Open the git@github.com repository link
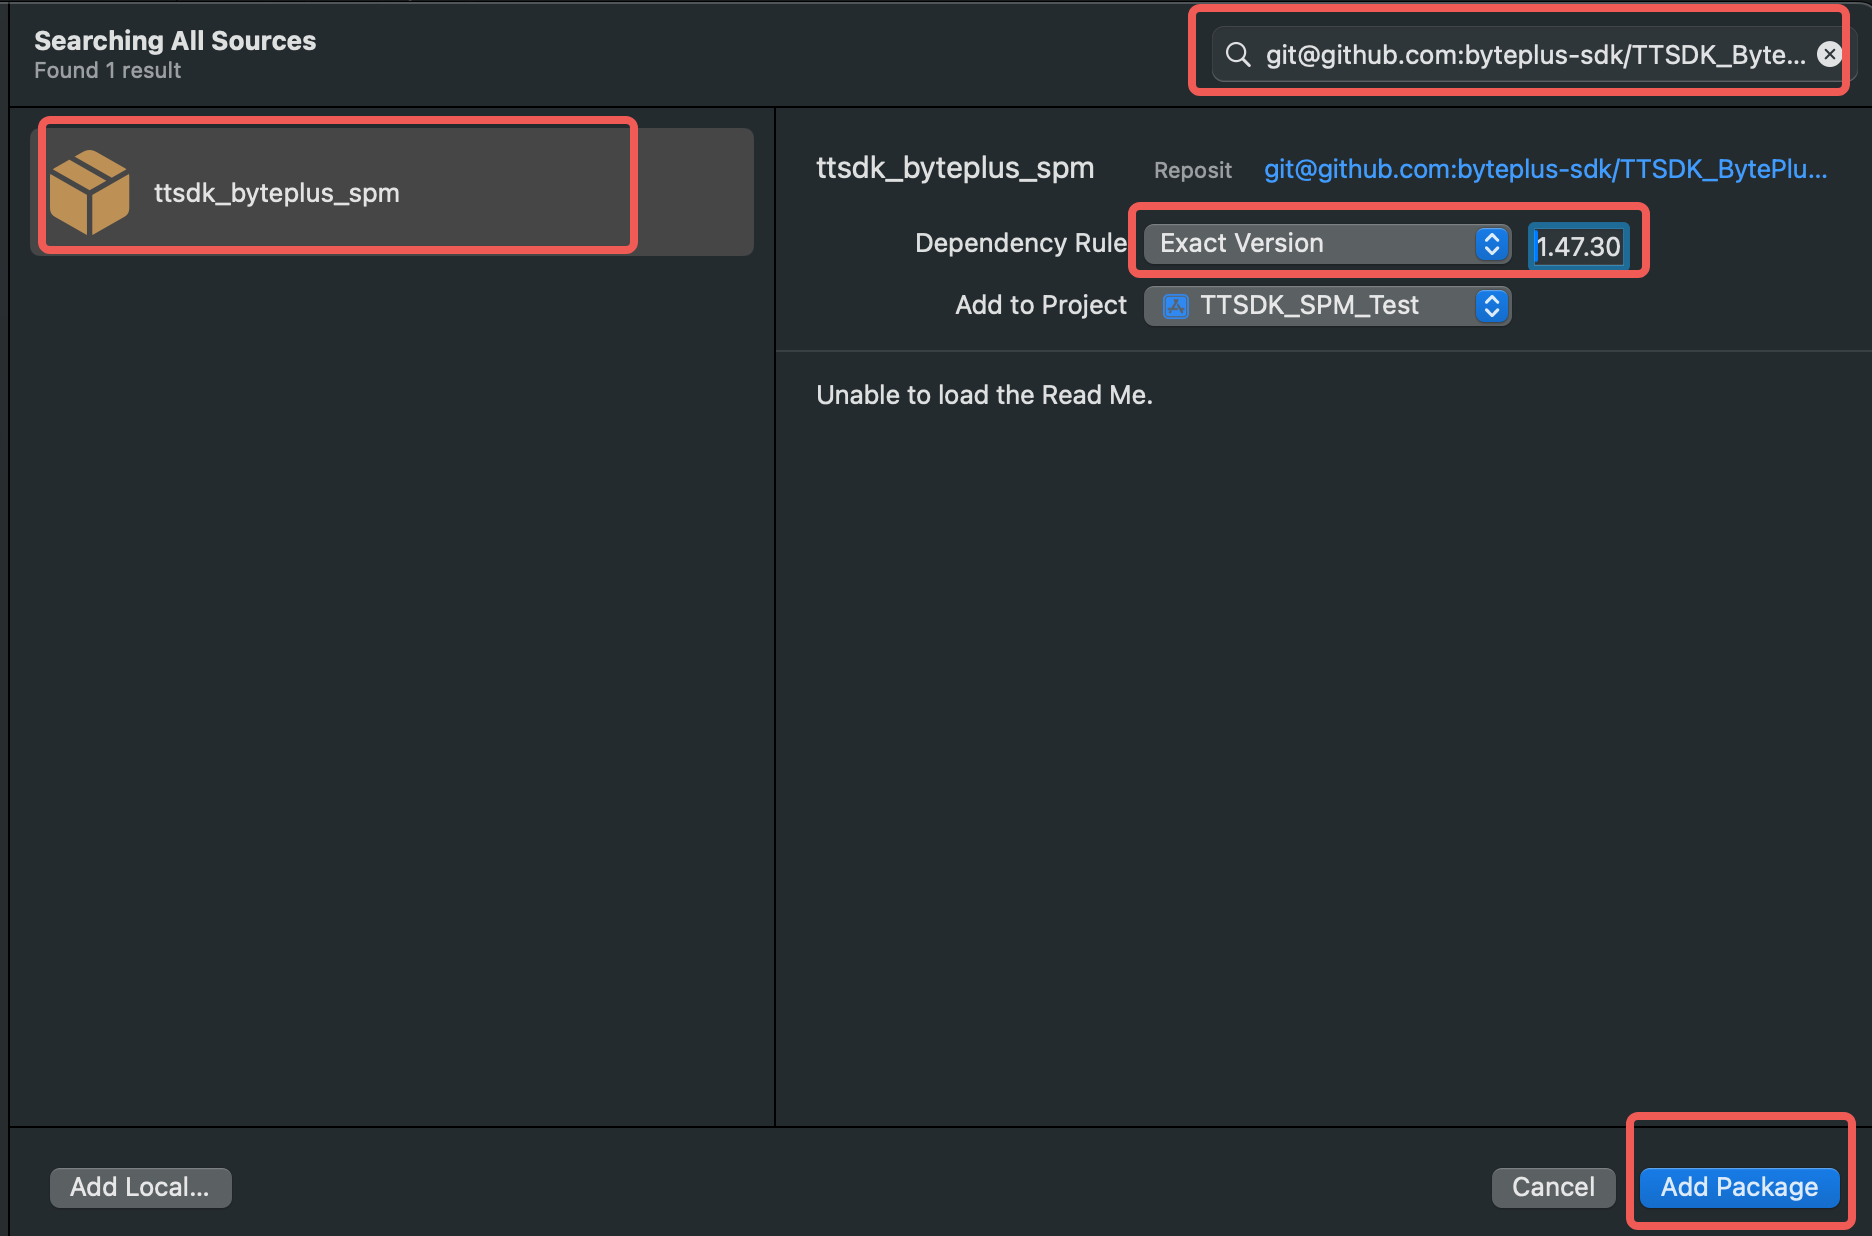The image size is (1872, 1236). [x=1545, y=169]
